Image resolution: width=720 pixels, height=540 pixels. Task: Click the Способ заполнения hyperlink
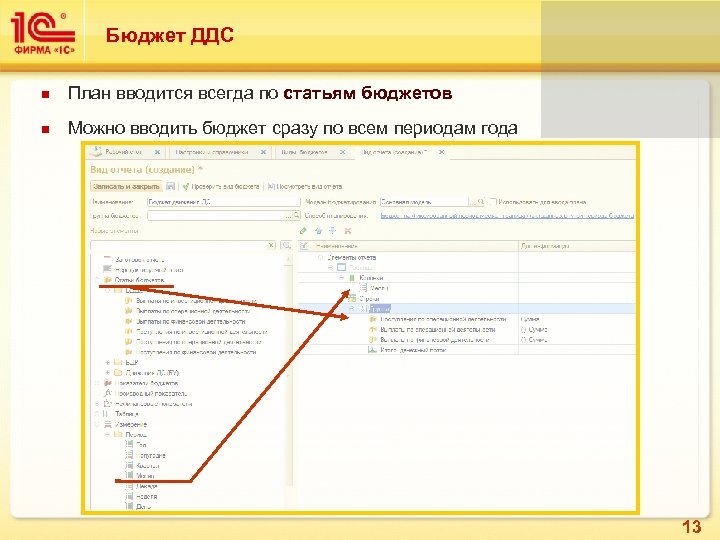click(x=507, y=215)
